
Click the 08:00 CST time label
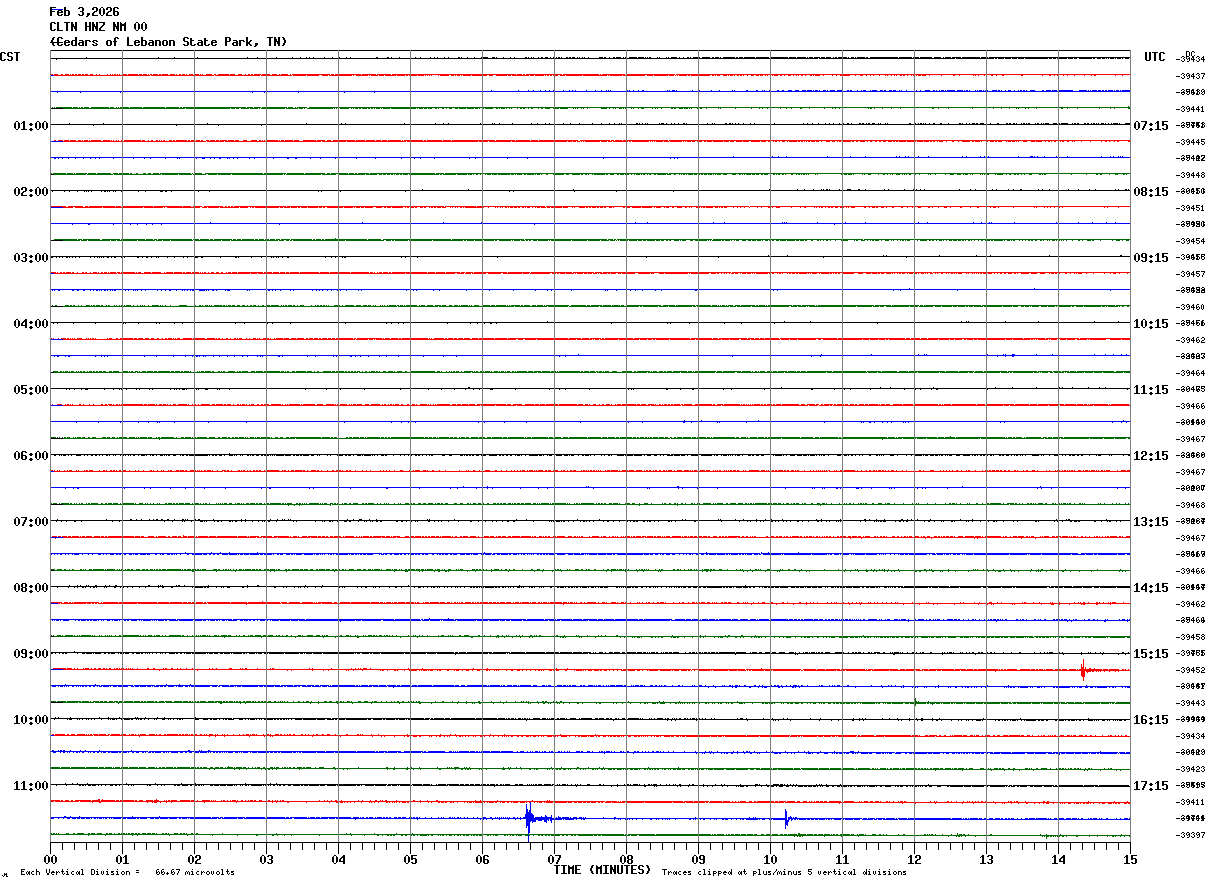click(x=31, y=587)
